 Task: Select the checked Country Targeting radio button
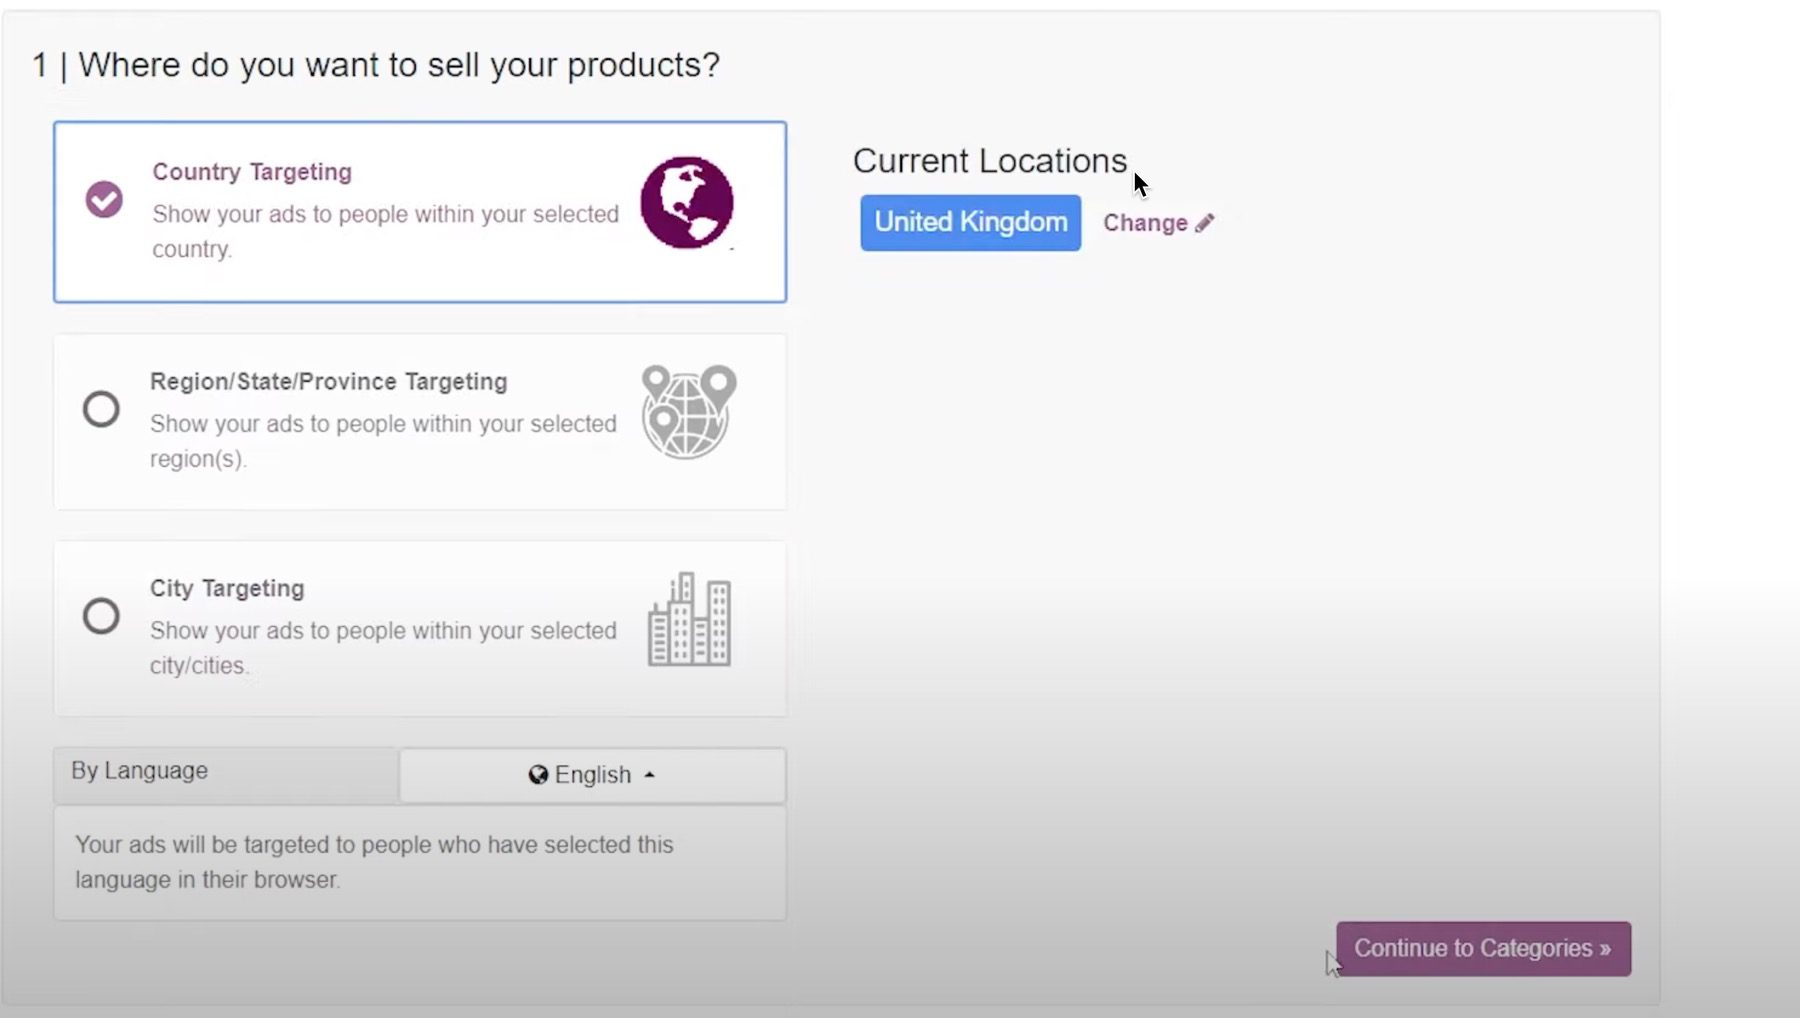[104, 199]
